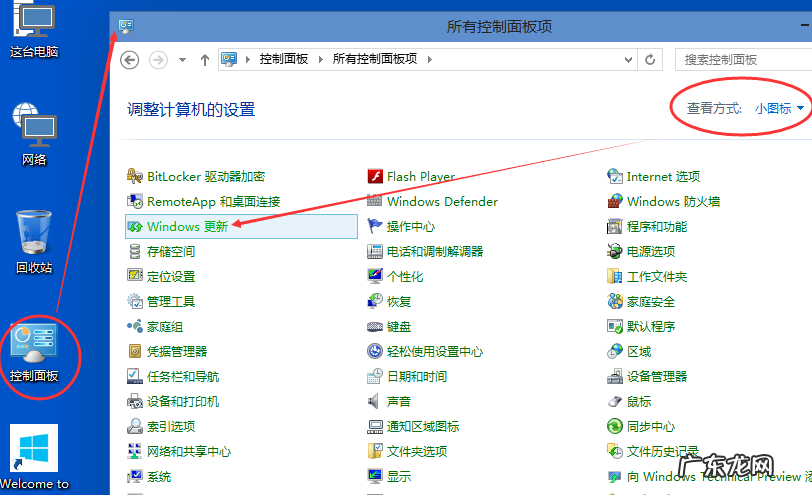Open Flash Player icon
The image size is (812, 495).
point(375,177)
